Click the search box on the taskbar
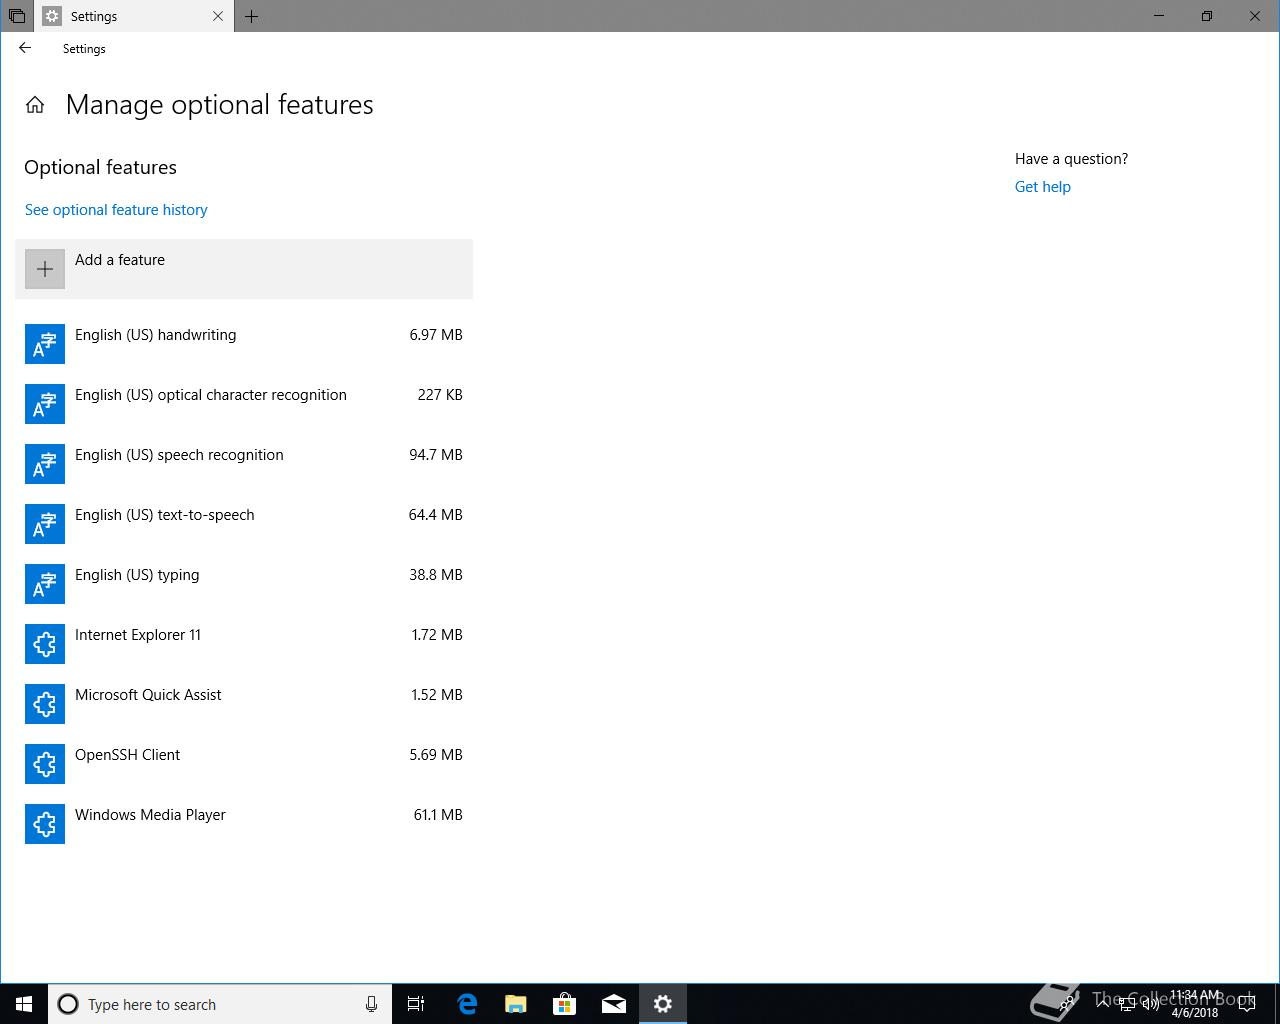 [x=219, y=1004]
